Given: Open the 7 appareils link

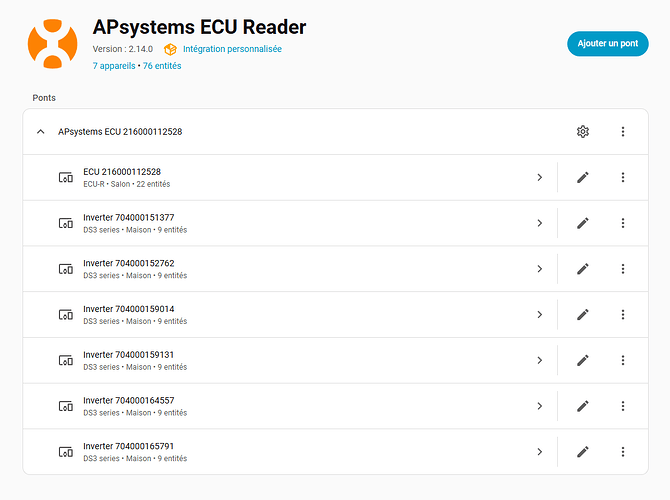Looking at the screenshot, I should click(x=115, y=66).
